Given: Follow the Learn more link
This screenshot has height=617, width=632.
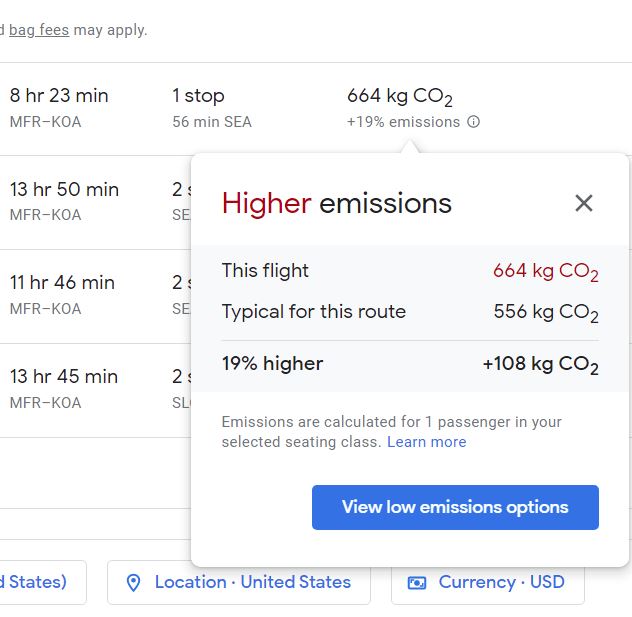Looking at the screenshot, I should 426,442.
